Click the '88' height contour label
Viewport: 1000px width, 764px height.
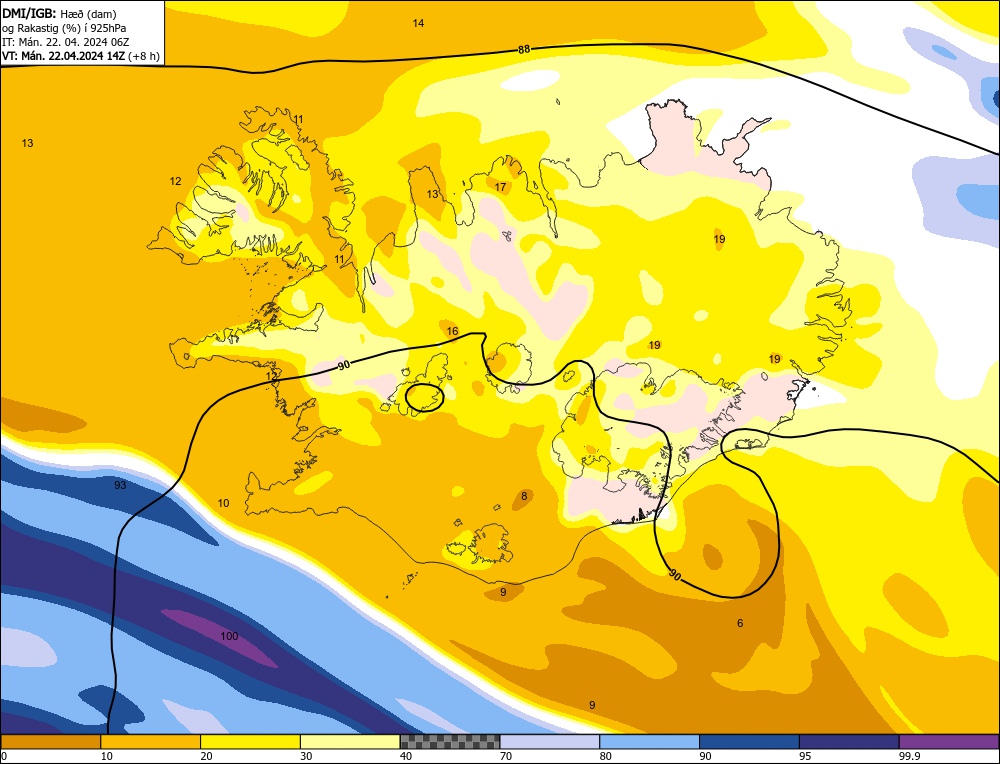click(524, 50)
